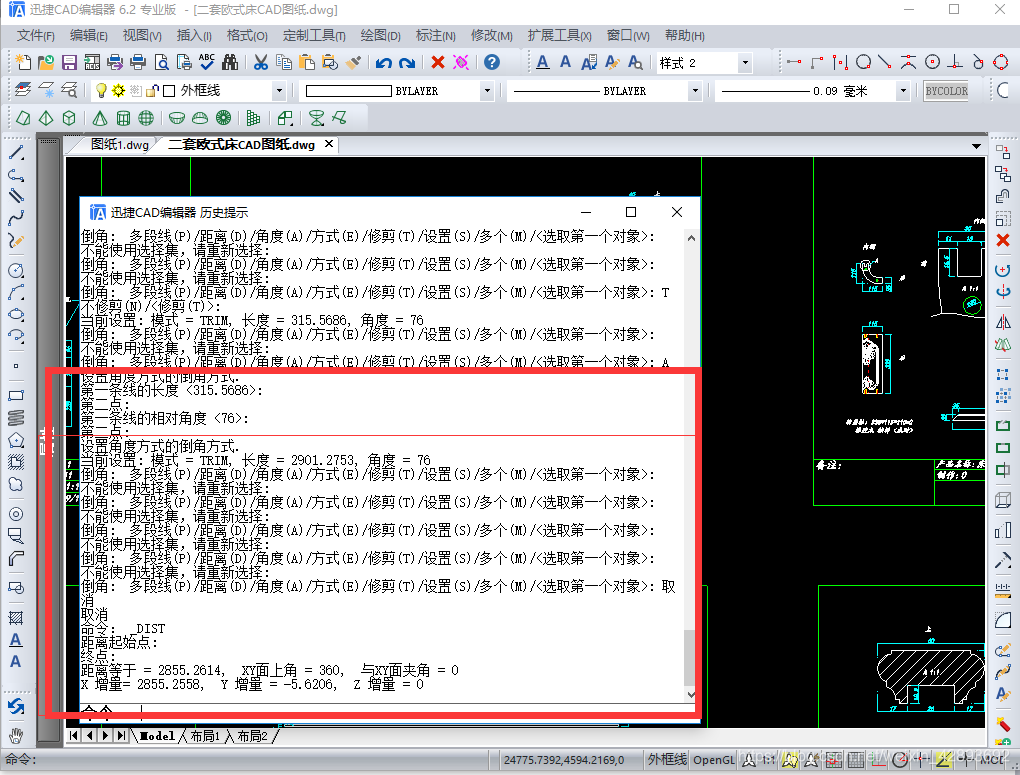This screenshot has height=775, width=1020.
Task: Click the BYCOLOR plot style box
Action: point(946,90)
